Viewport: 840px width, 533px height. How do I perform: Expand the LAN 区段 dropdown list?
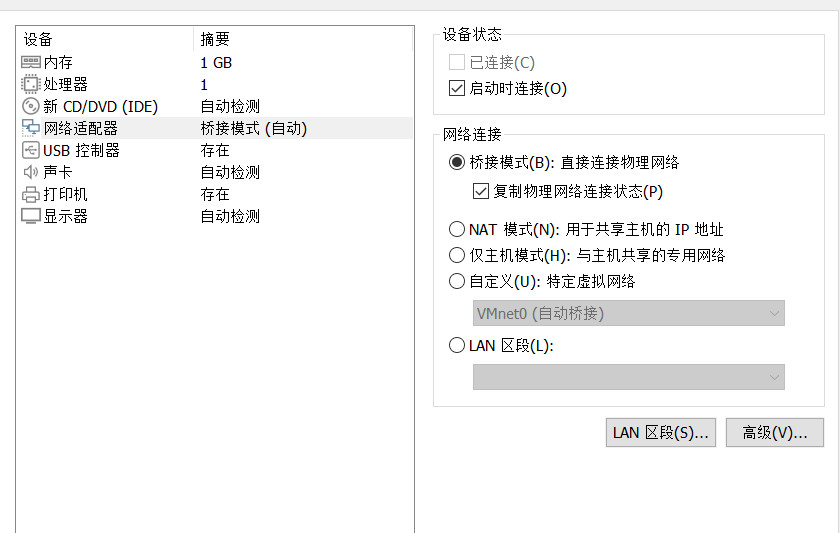[628, 377]
